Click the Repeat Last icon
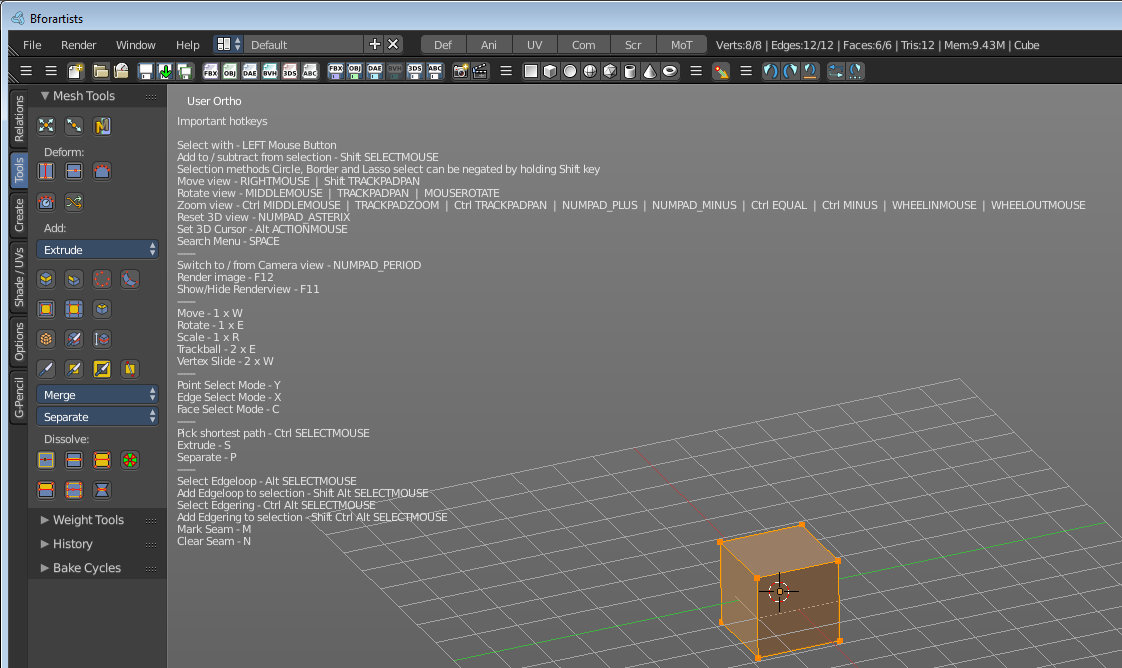 (x=836, y=72)
